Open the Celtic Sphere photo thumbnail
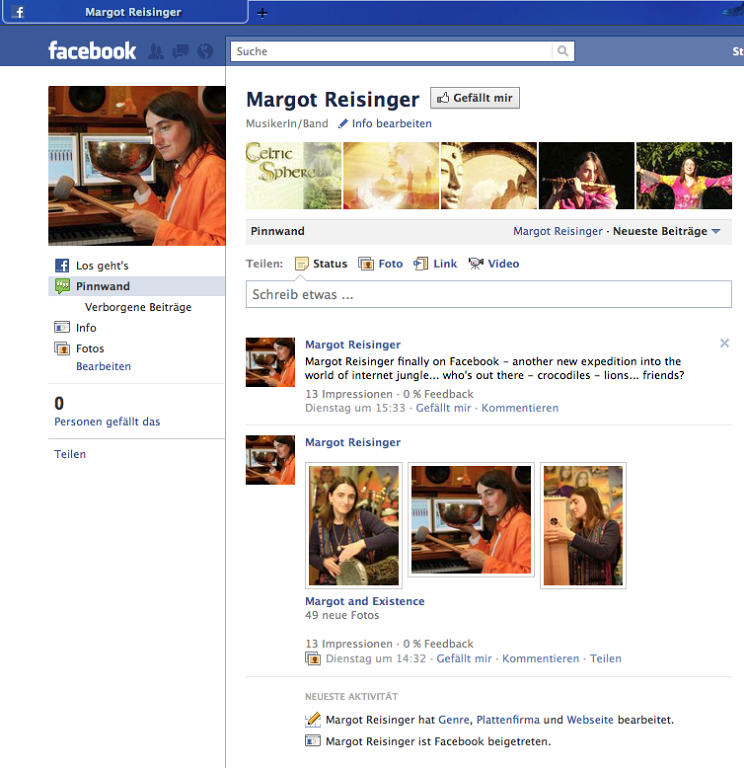Screen dimensions: 744x768 click(x=293, y=175)
